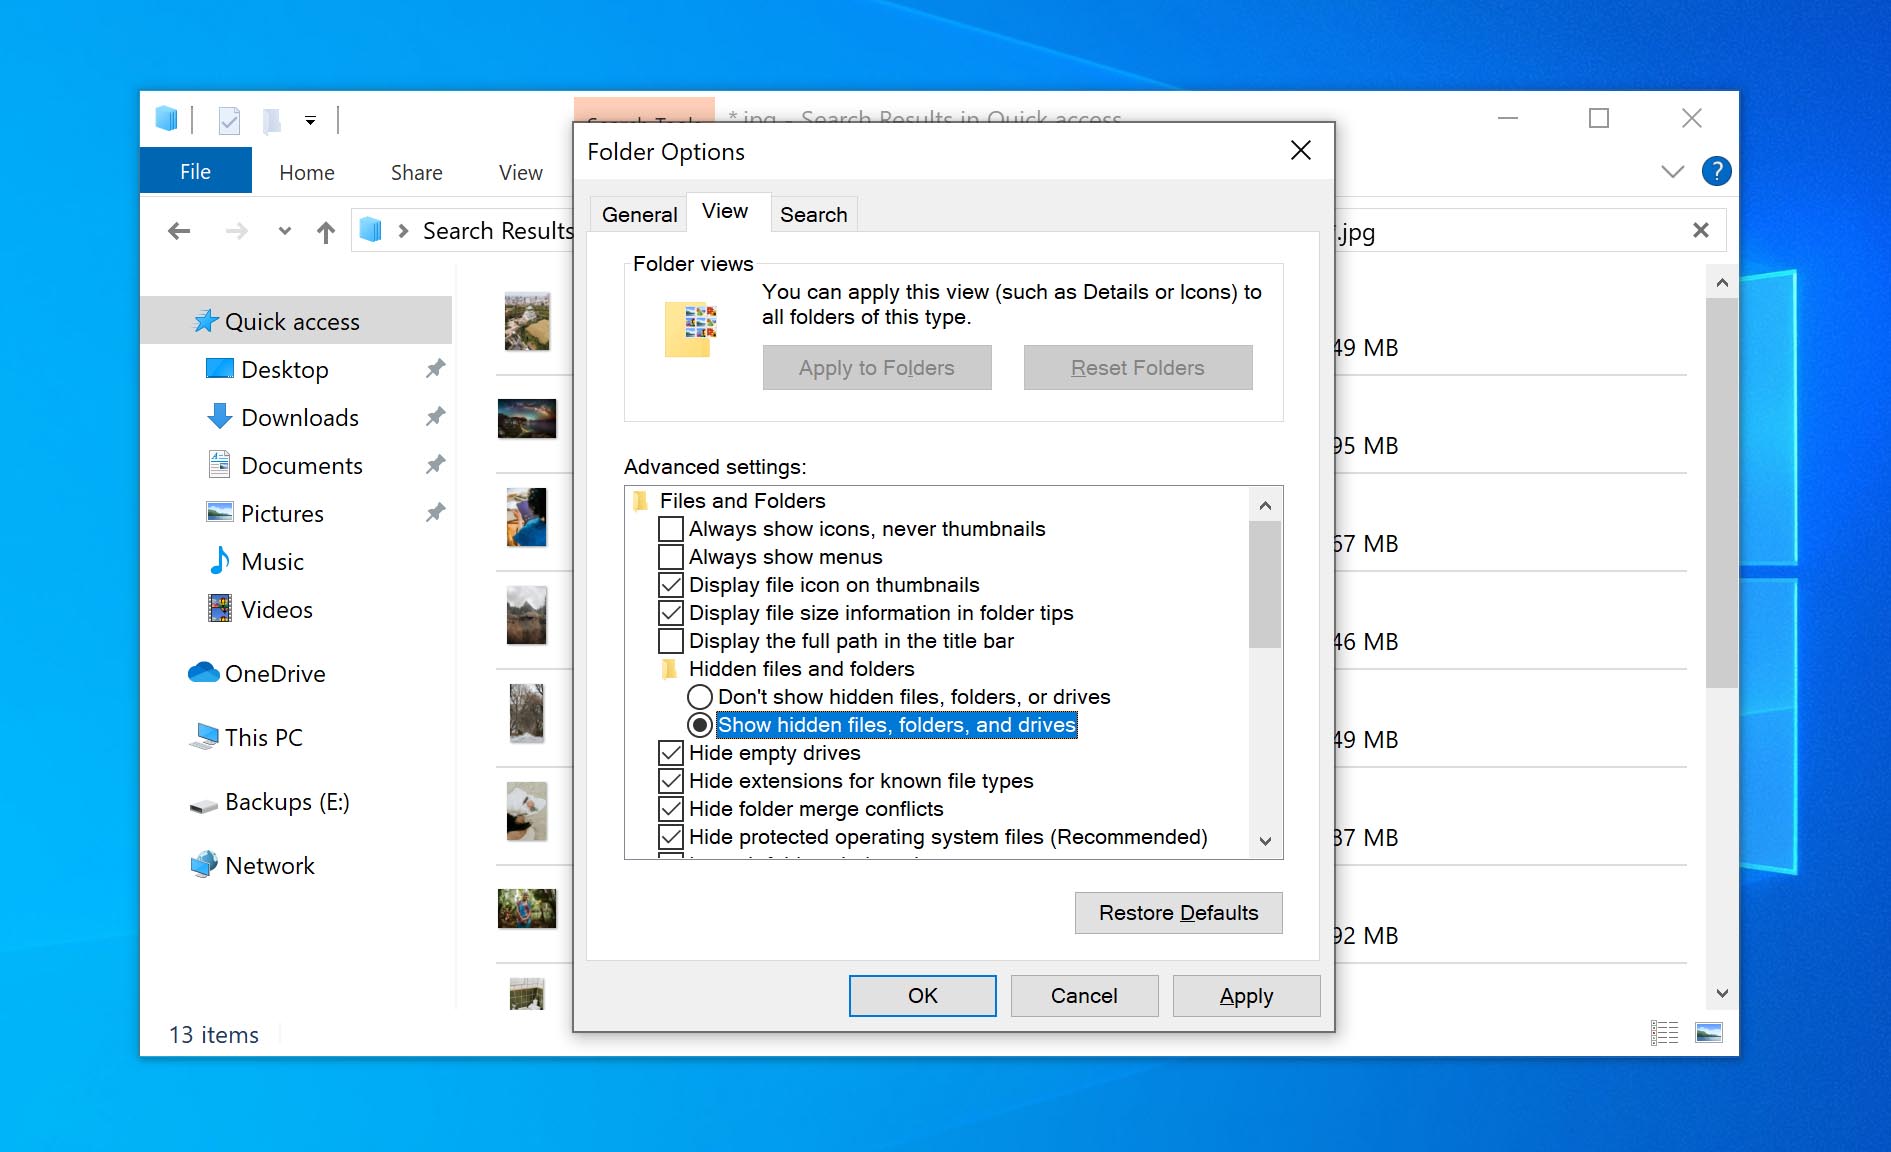Switch to General tab in Folder Options
This screenshot has height=1152, width=1891.
pyautogui.click(x=639, y=214)
